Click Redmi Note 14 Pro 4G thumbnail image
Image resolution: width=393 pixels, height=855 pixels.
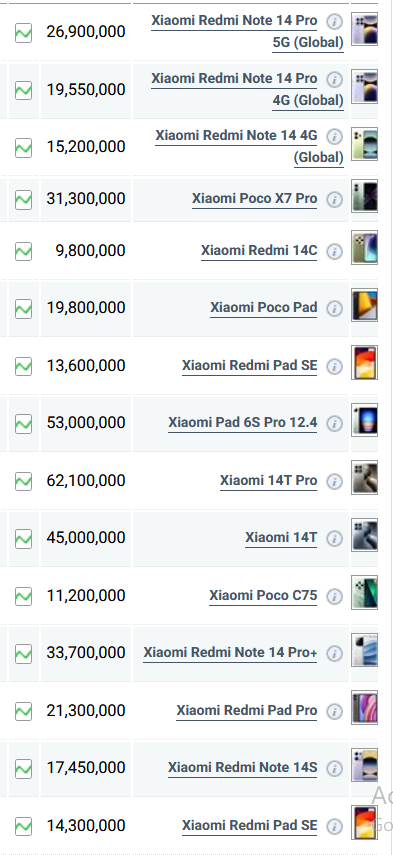pyautogui.click(x=364, y=86)
